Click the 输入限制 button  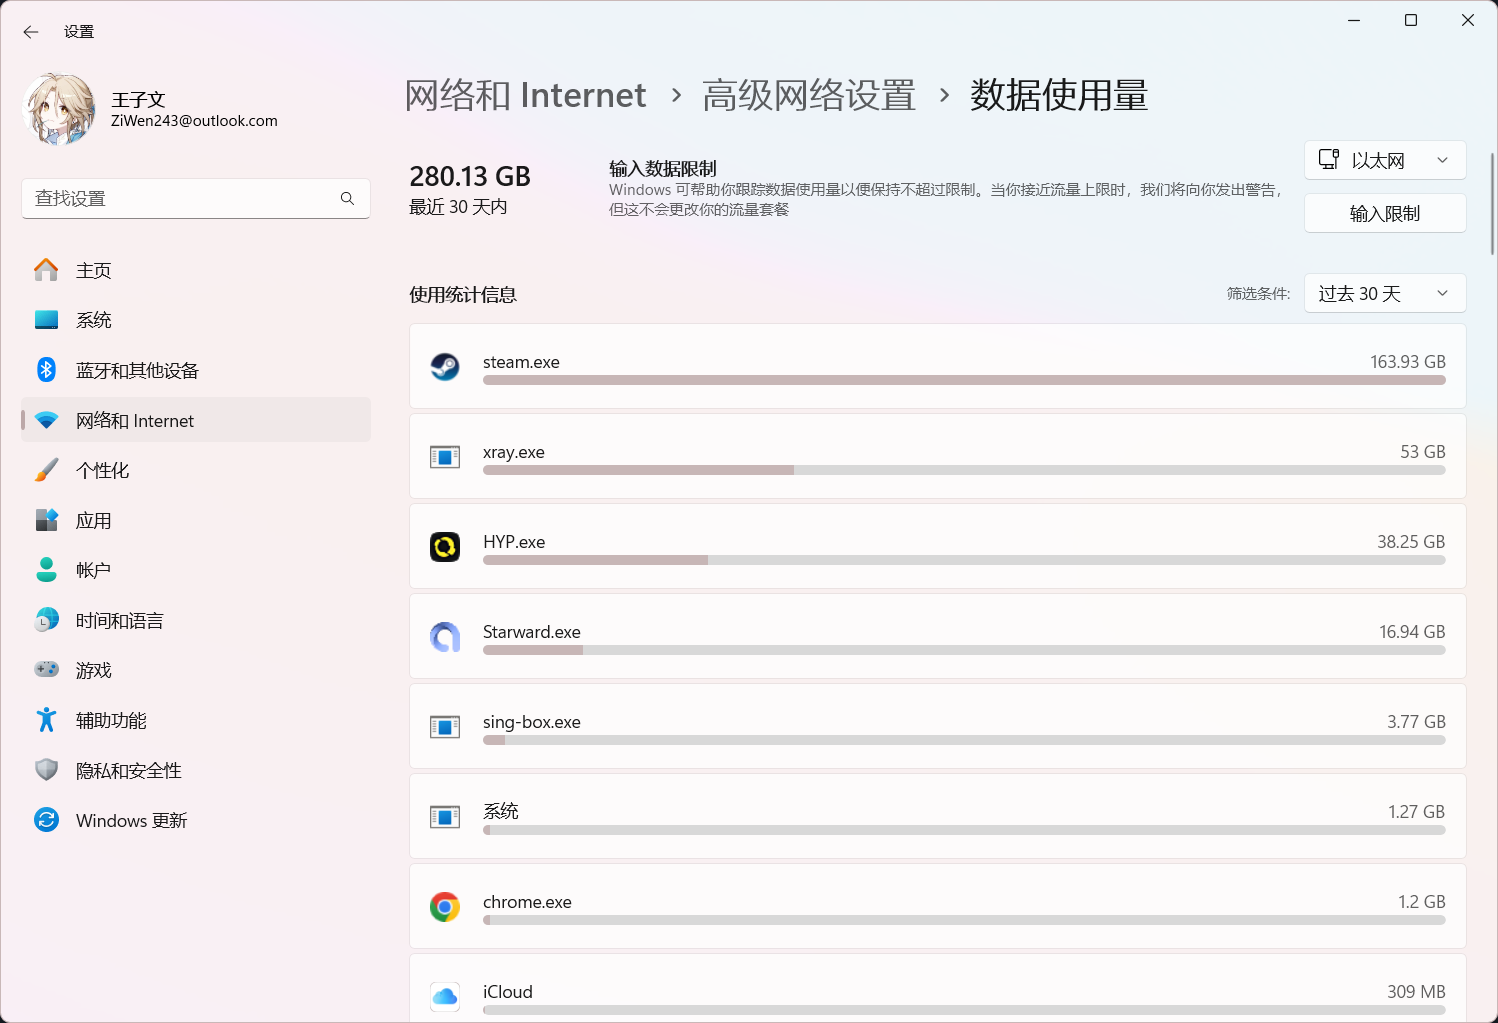tap(1384, 213)
